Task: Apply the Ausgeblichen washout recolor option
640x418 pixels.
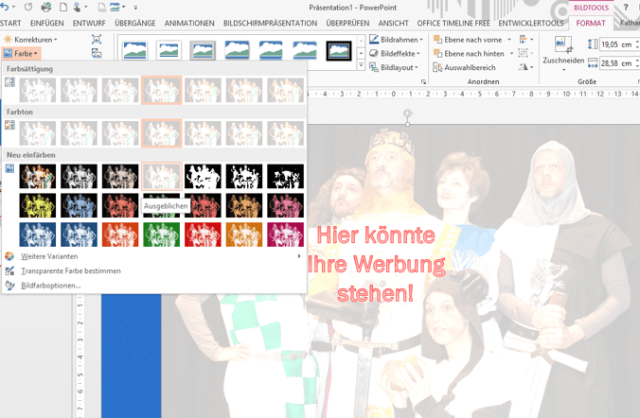Action: click(162, 176)
